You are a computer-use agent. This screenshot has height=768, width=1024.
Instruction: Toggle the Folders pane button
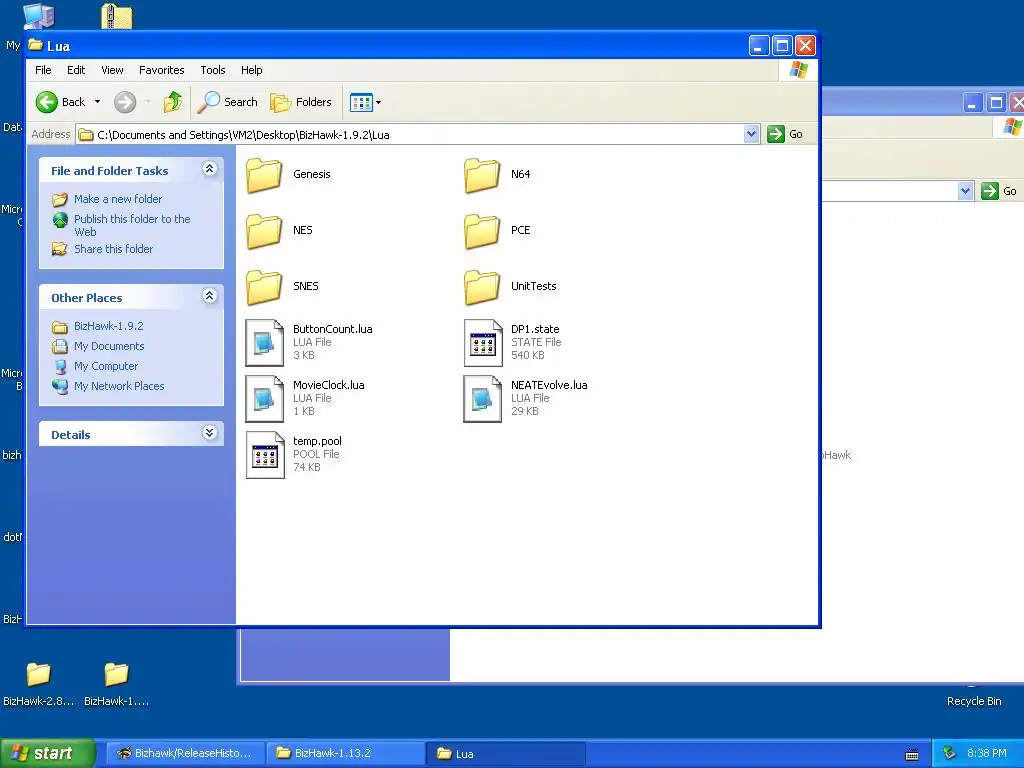coord(301,102)
